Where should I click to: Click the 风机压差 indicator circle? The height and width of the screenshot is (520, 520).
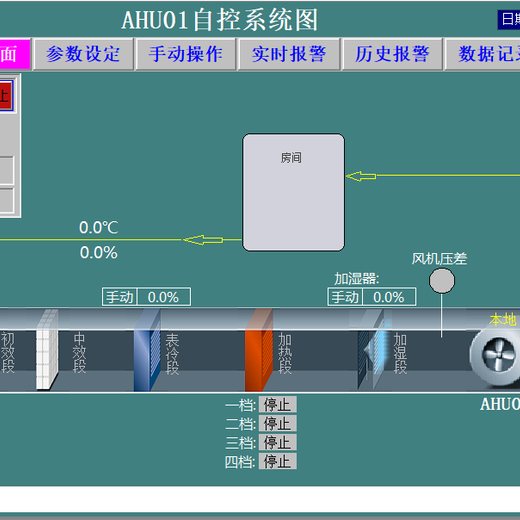442,281
